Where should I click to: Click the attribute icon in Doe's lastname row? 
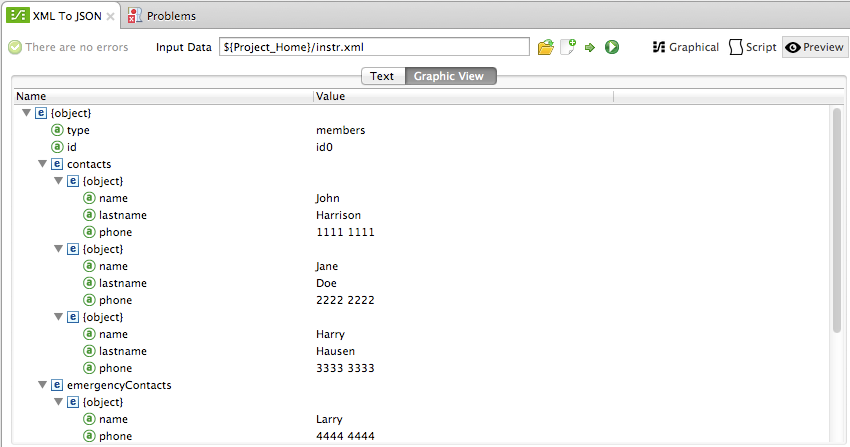point(89,283)
